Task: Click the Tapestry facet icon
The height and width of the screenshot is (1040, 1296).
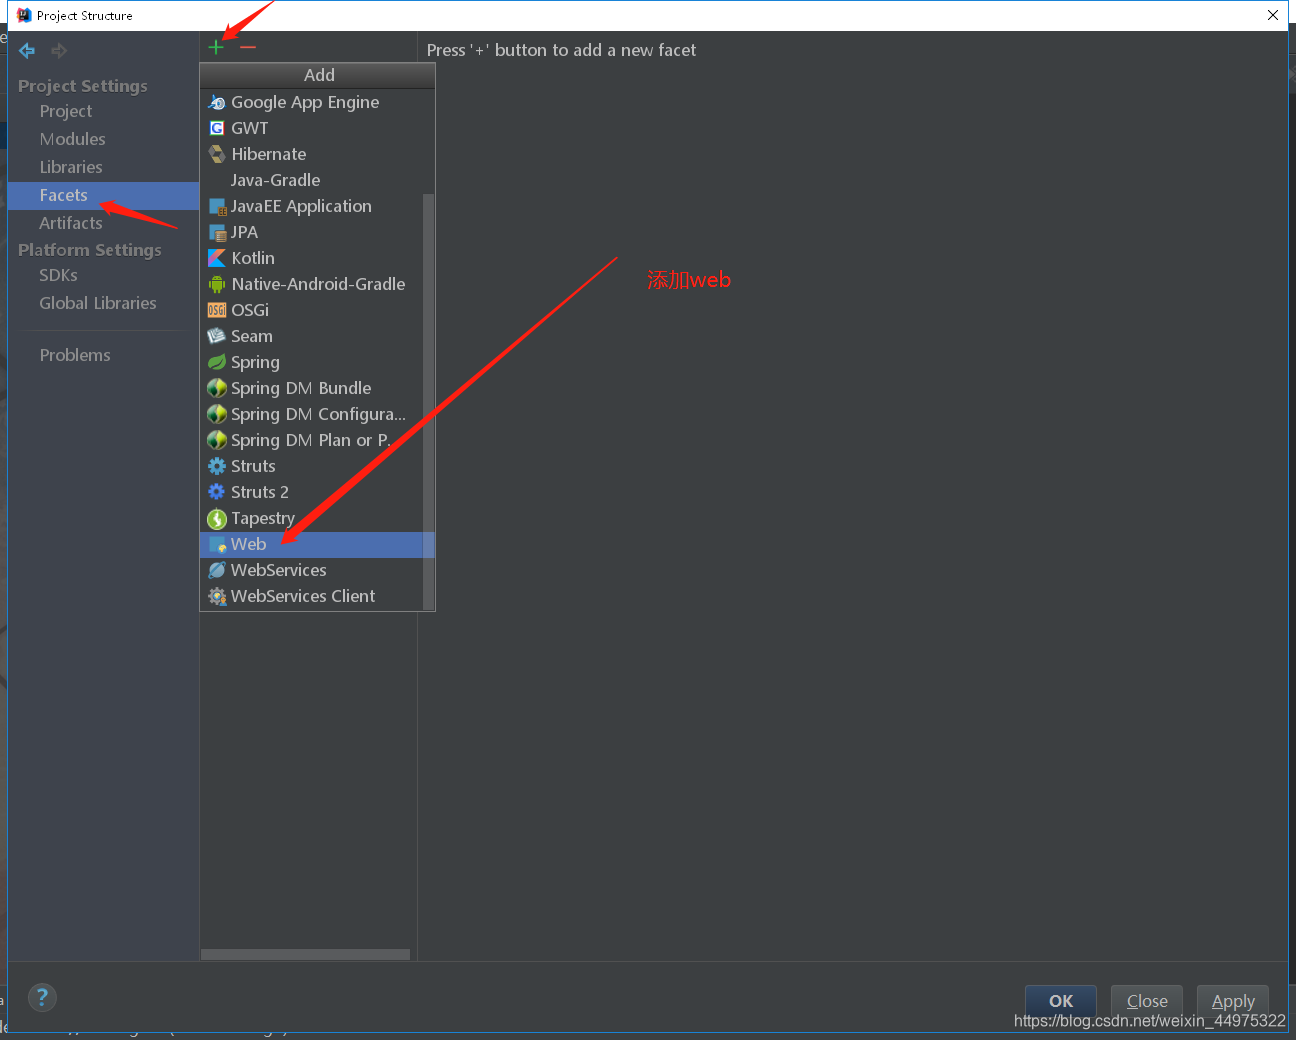Action: coord(217,518)
